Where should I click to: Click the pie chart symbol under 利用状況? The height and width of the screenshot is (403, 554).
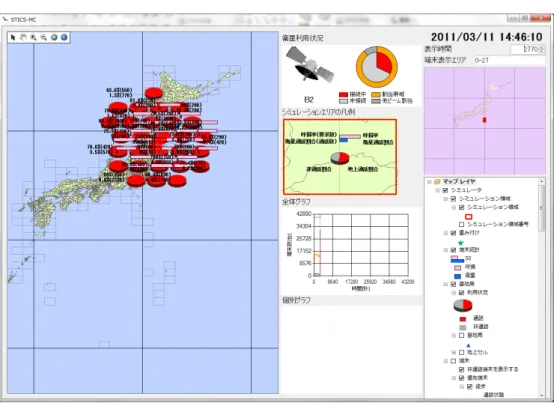[x=463, y=306]
